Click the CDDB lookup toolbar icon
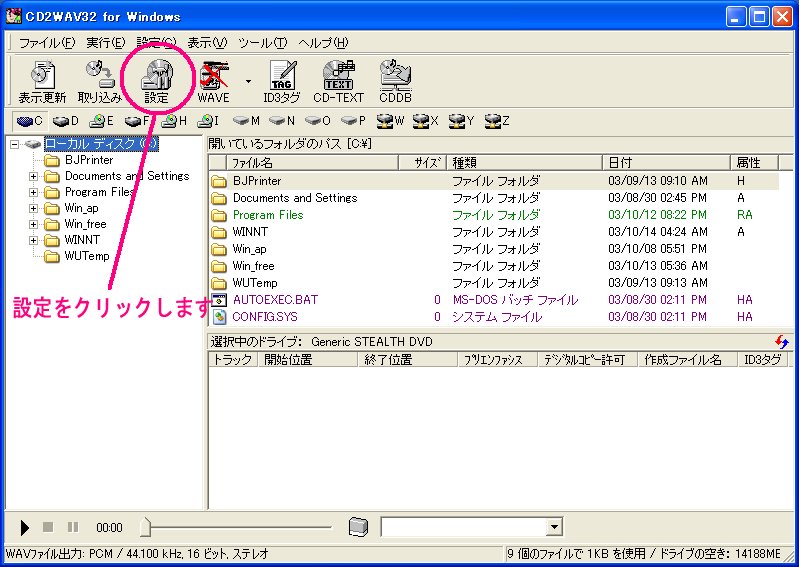 coord(395,80)
